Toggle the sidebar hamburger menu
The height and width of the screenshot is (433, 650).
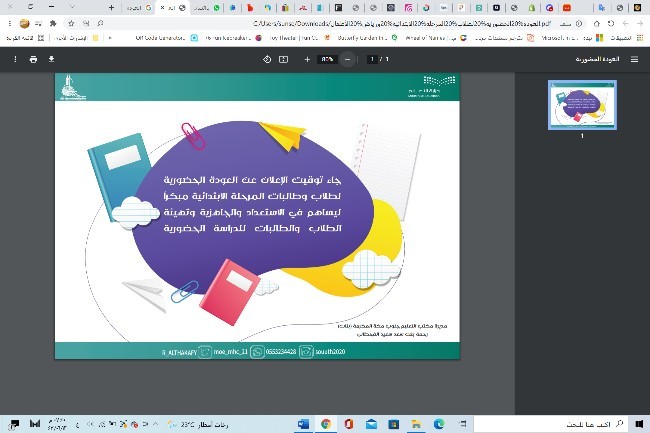[x=634, y=59]
